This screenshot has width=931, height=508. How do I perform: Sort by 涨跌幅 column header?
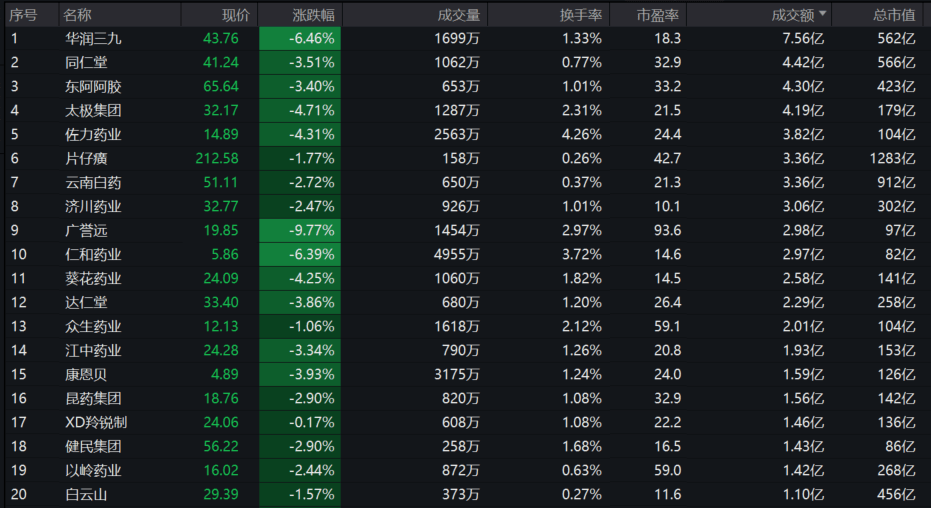[x=313, y=15]
